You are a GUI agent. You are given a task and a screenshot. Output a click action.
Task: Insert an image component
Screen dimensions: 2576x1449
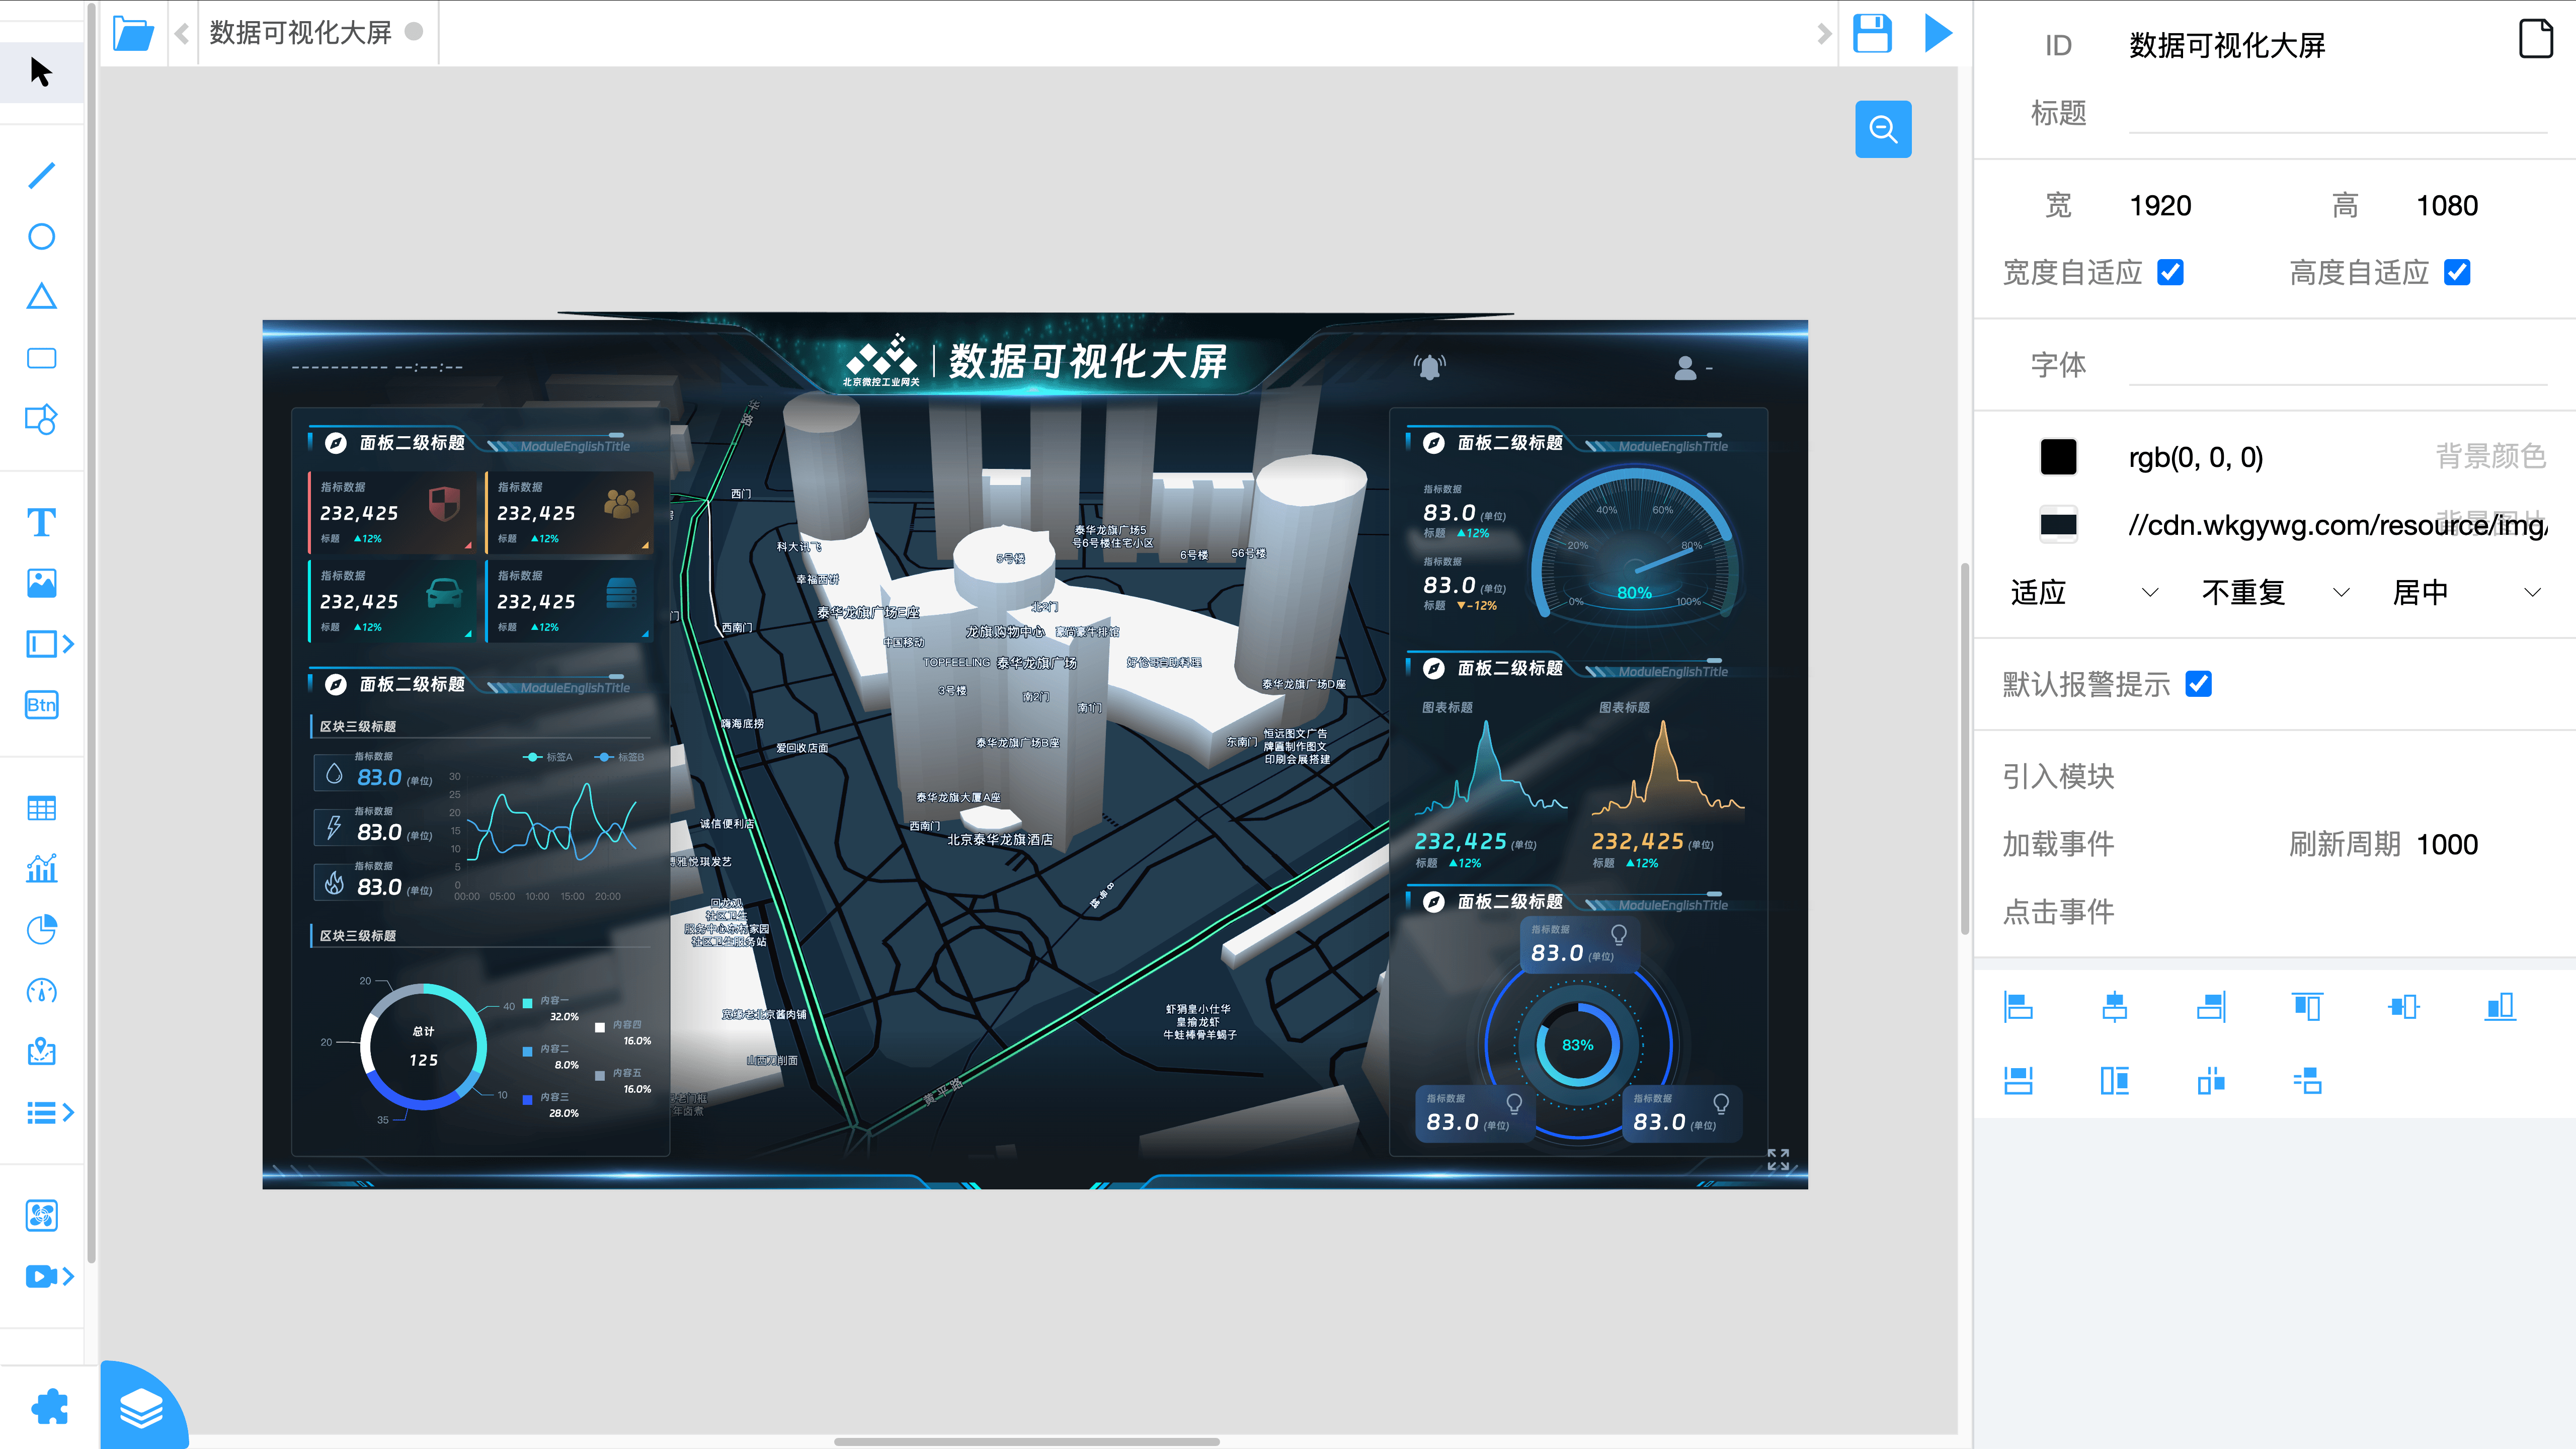(x=41, y=583)
